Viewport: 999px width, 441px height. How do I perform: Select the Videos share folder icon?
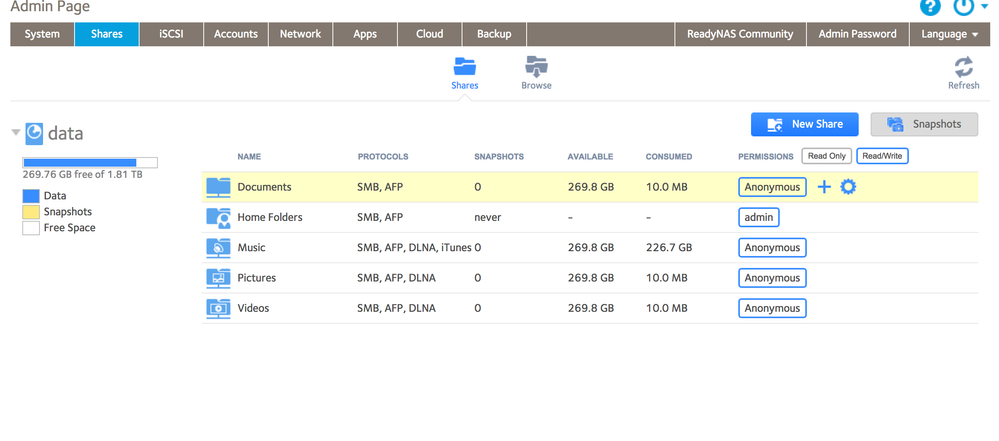218,308
